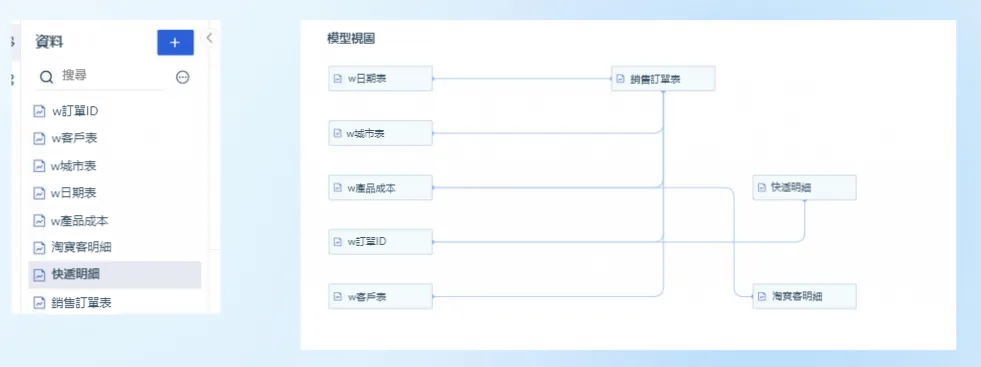Select w日期表 in the data list

pos(114,193)
